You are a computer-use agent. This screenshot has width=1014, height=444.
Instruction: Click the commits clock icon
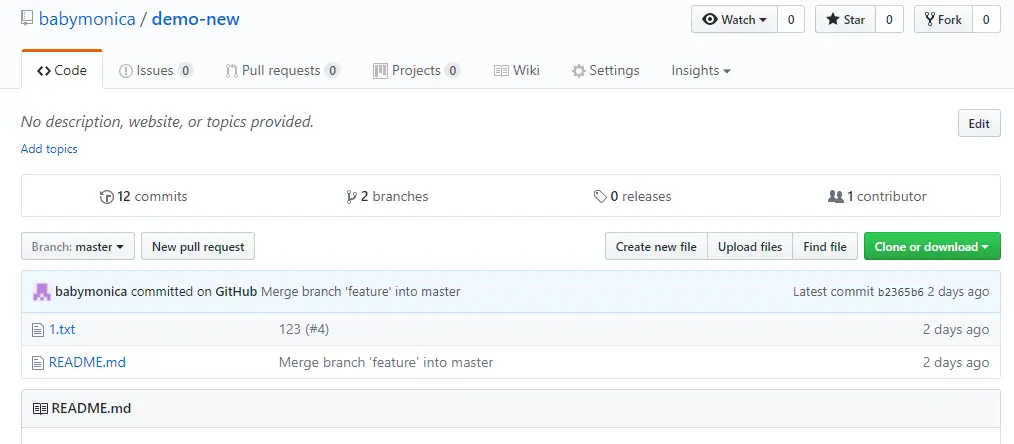click(107, 196)
